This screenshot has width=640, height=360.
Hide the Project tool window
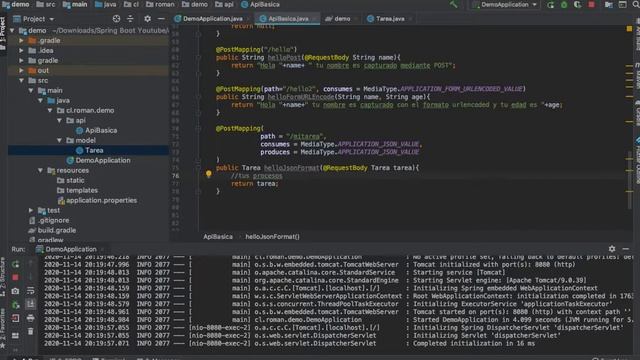161,19
